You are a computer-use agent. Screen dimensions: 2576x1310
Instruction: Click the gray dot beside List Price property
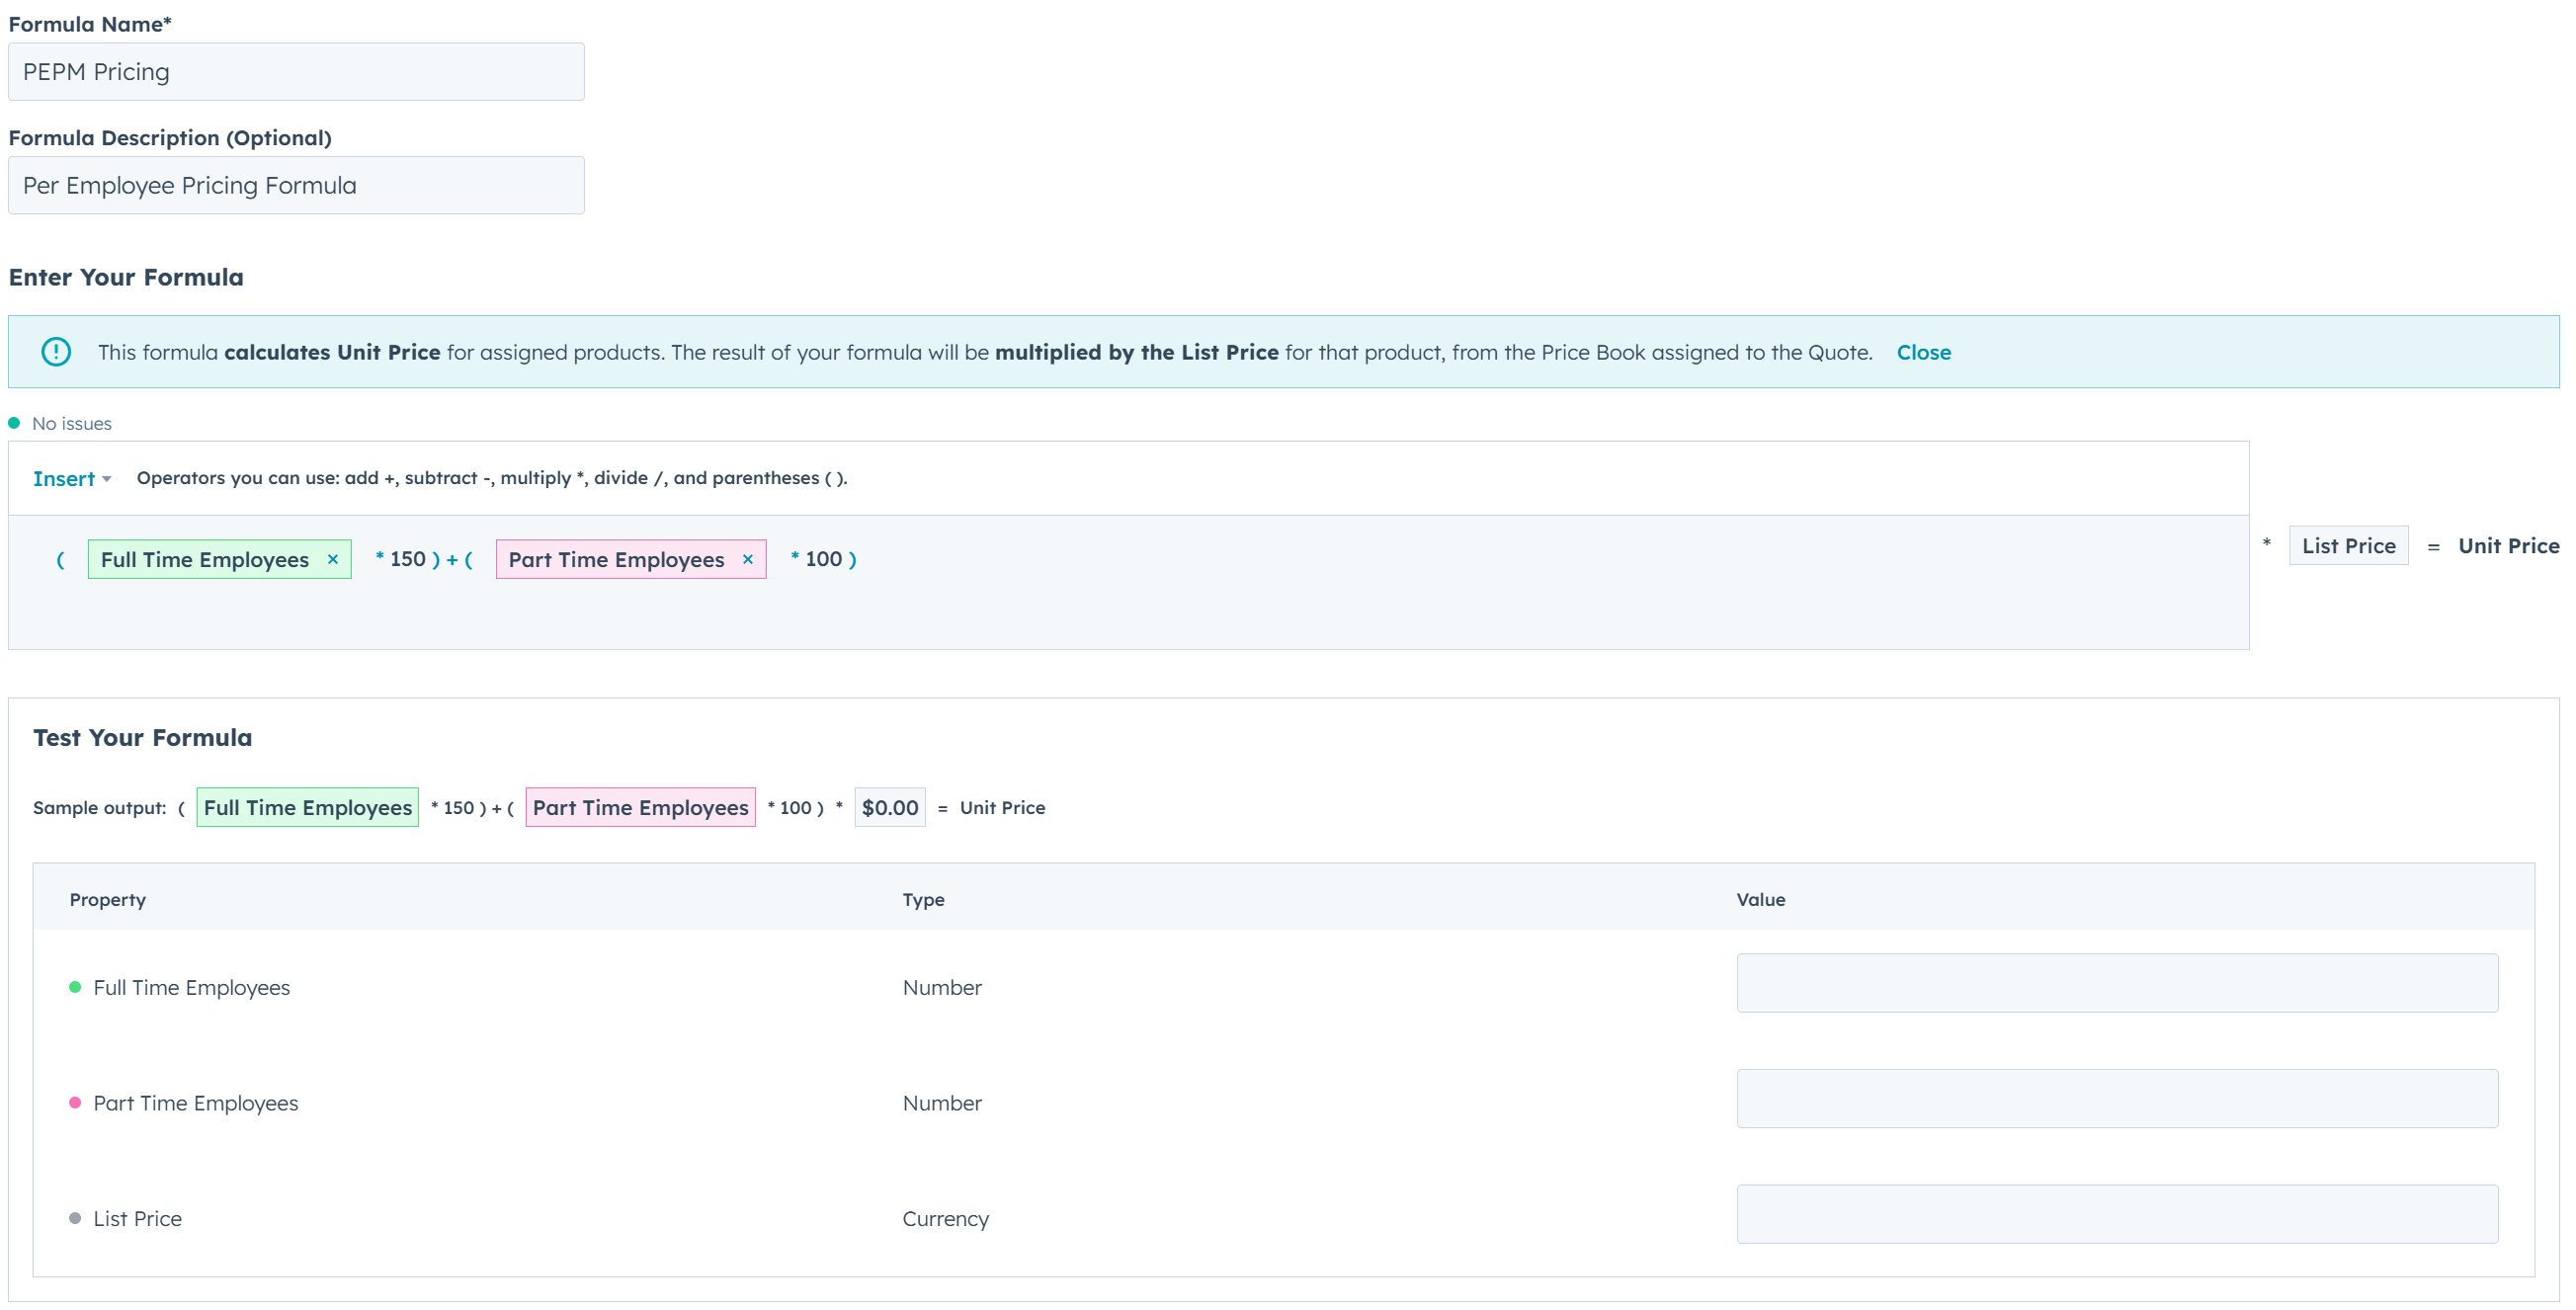[76, 1218]
